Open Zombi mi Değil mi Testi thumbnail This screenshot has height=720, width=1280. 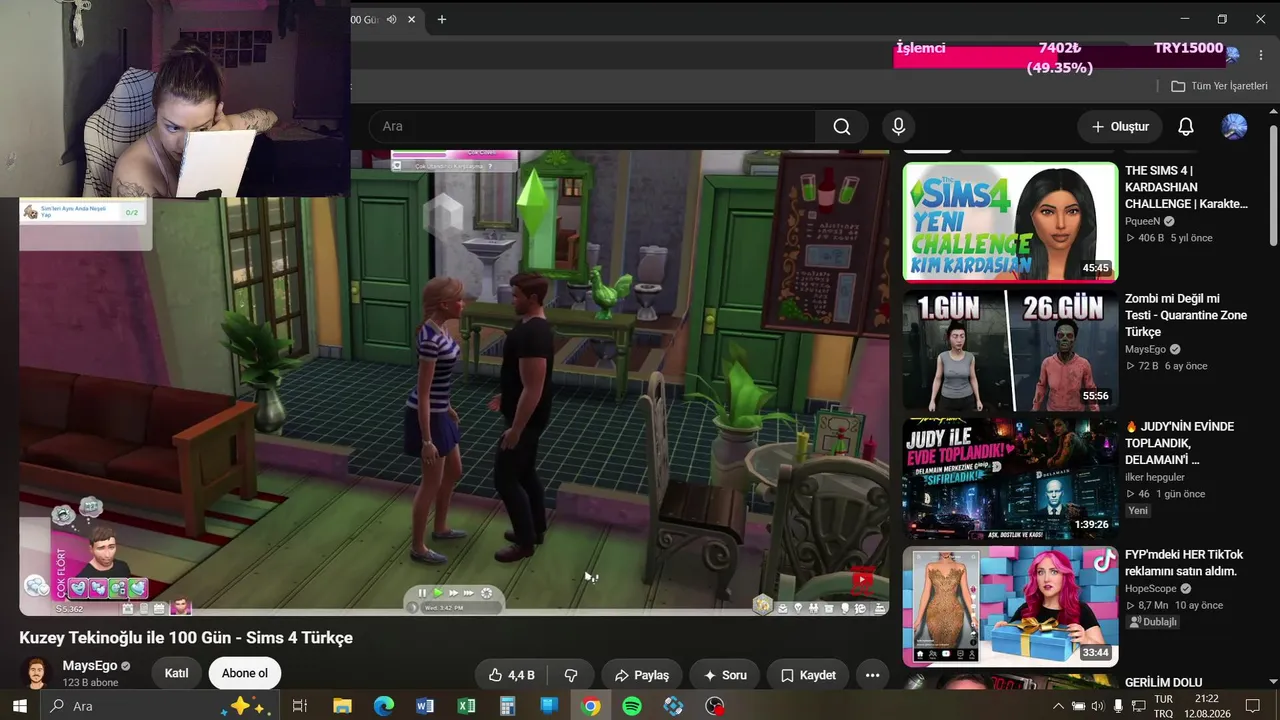(1010, 350)
